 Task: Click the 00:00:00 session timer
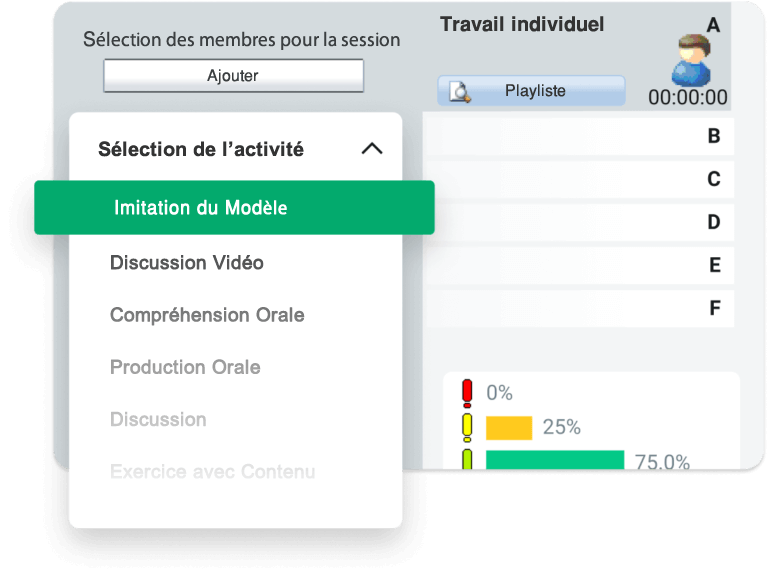tap(688, 98)
